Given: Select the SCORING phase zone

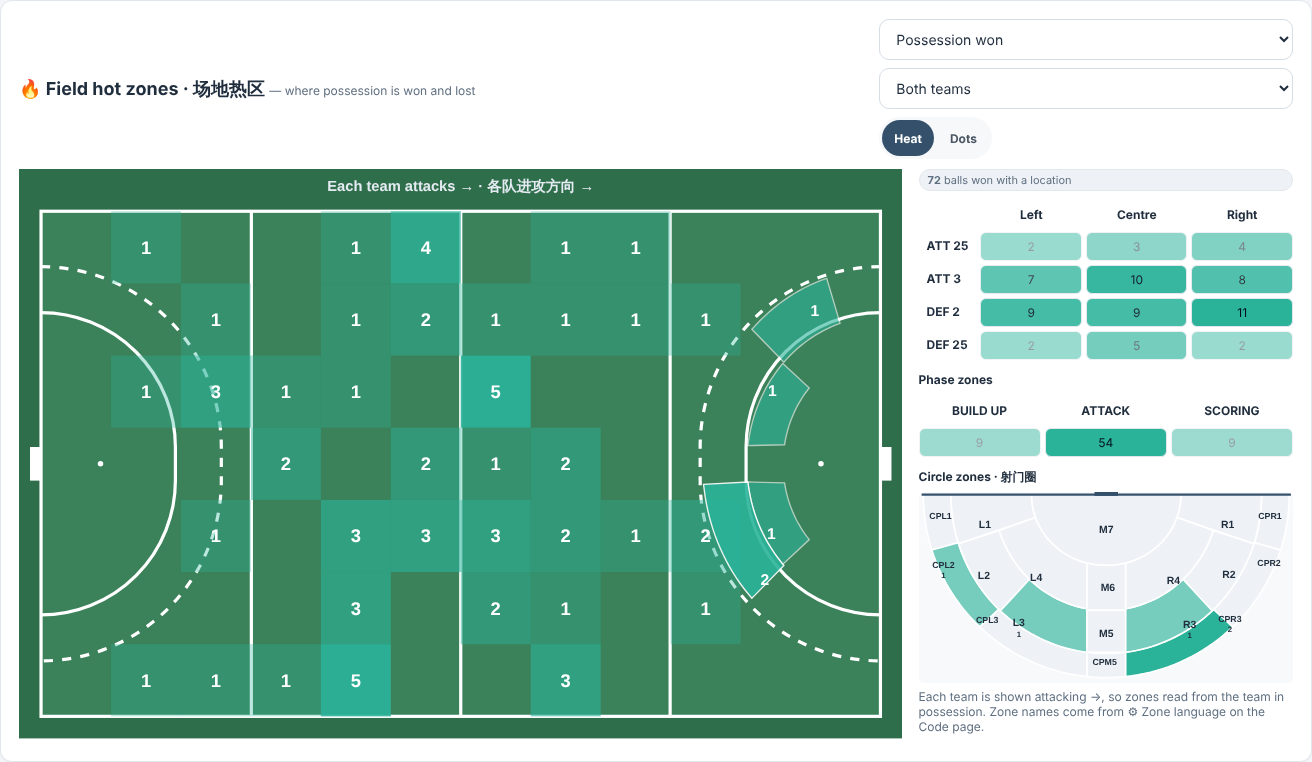Looking at the screenshot, I should (1232, 442).
